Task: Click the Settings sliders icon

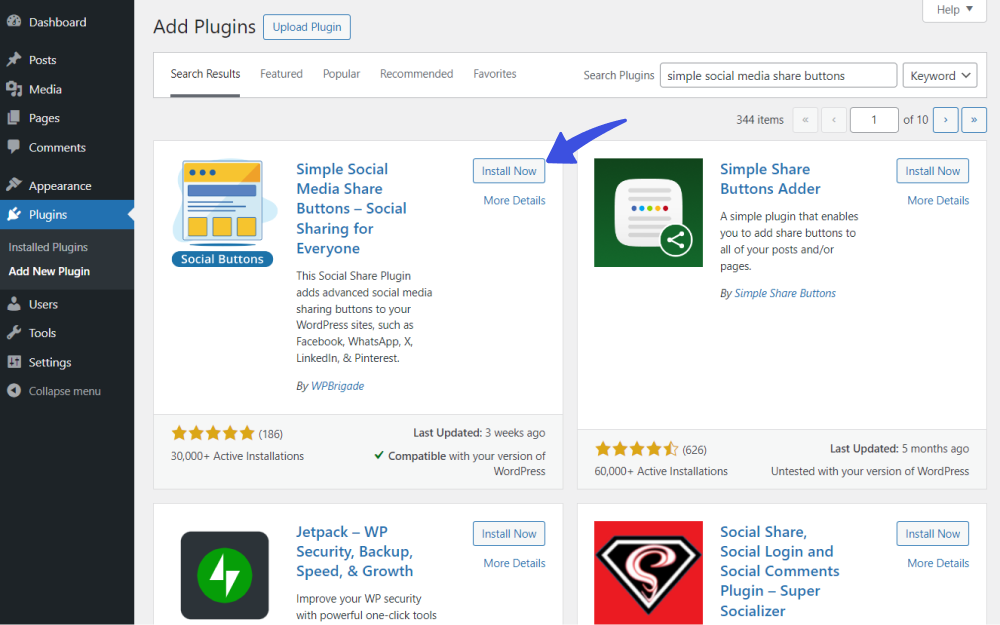Action: (13, 362)
